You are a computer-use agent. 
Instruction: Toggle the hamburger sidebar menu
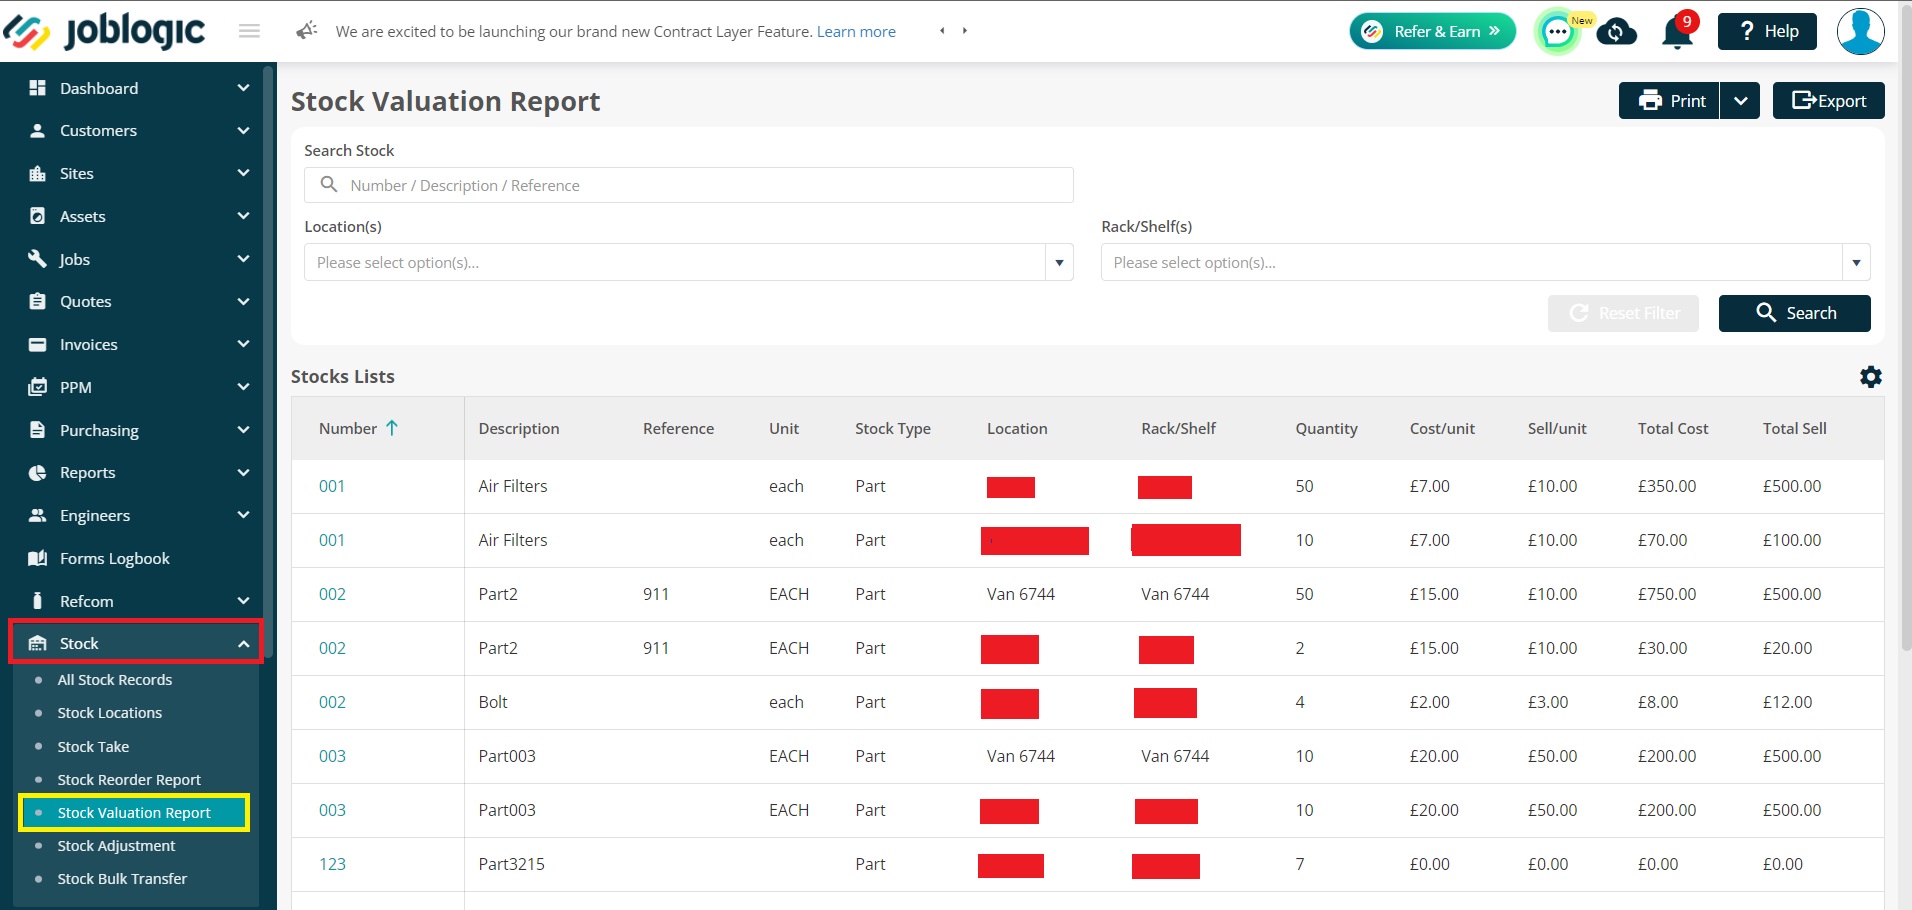[250, 31]
